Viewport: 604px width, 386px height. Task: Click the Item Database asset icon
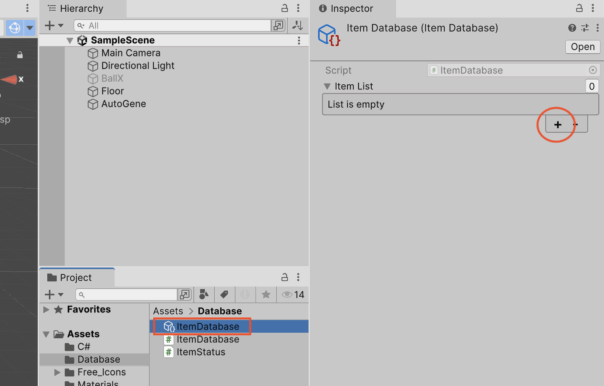click(329, 35)
